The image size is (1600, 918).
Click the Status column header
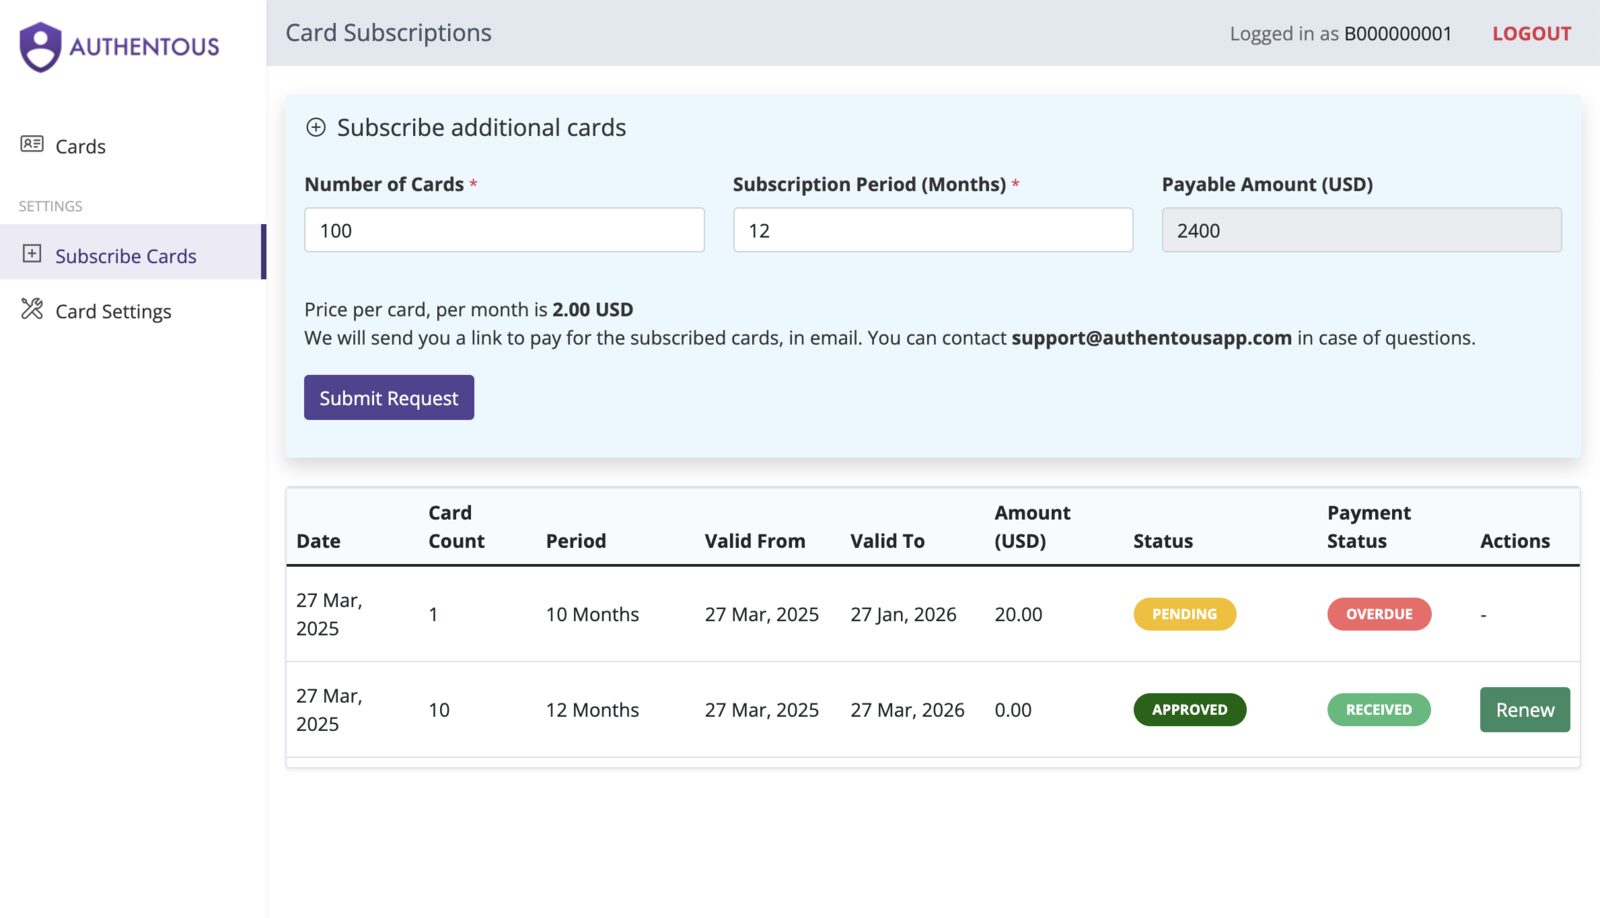click(x=1163, y=541)
